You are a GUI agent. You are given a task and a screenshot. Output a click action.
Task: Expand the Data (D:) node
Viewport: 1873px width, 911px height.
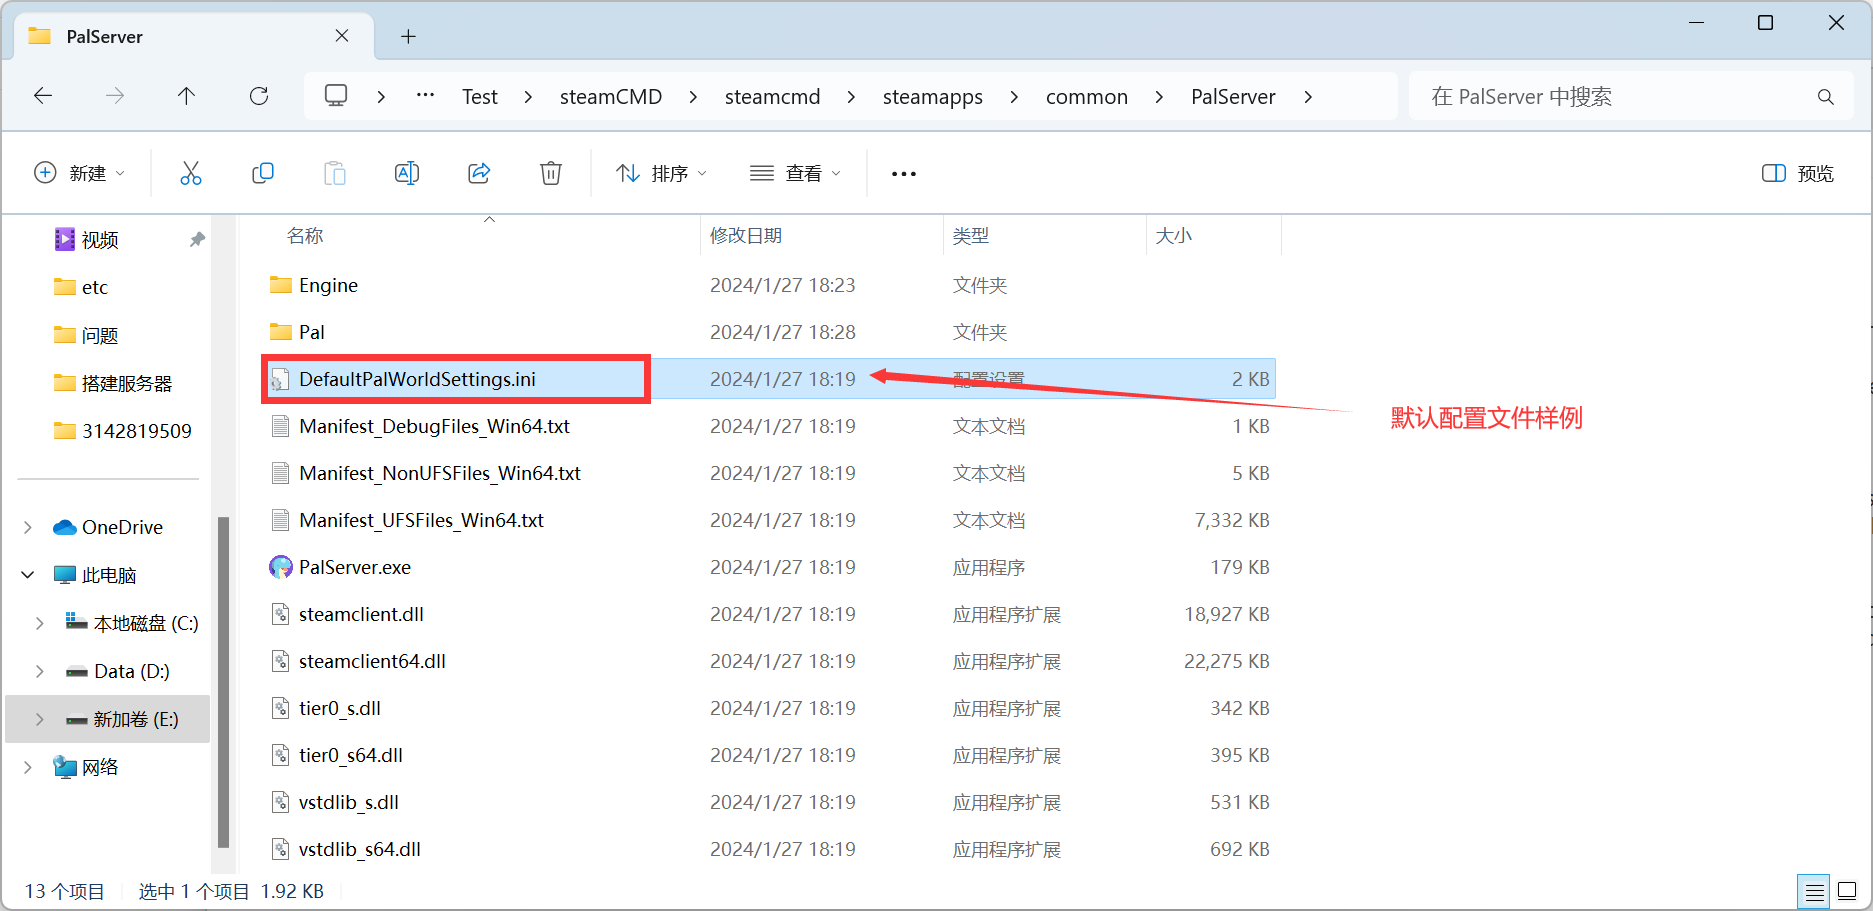(40, 671)
